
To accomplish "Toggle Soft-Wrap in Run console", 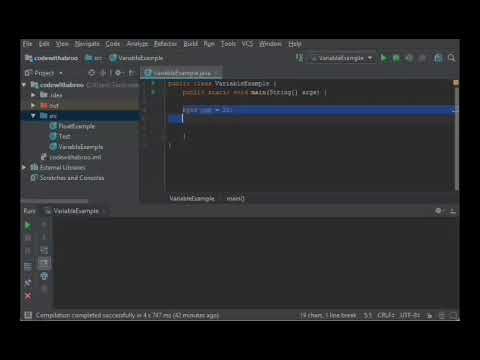I will point(44,250).
